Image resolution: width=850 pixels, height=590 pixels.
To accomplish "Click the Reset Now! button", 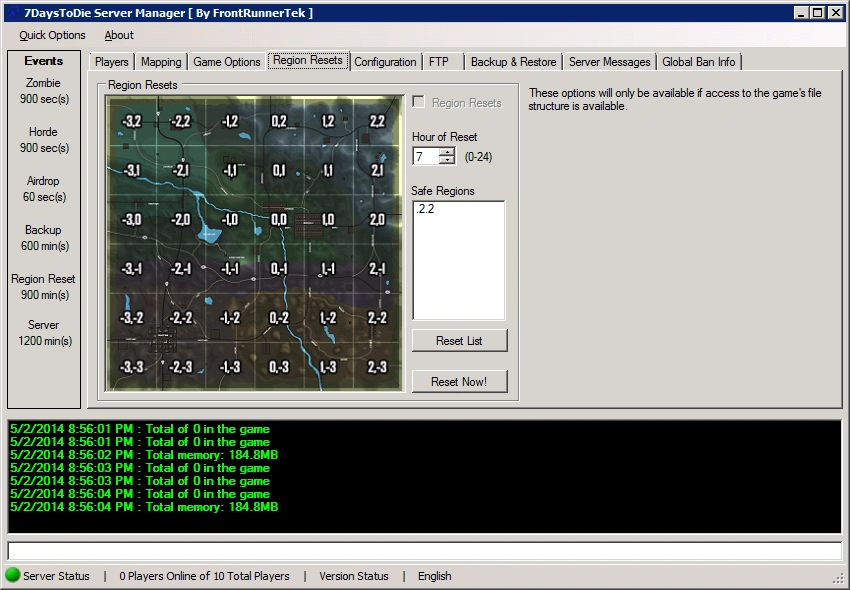I will click(x=459, y=381).
